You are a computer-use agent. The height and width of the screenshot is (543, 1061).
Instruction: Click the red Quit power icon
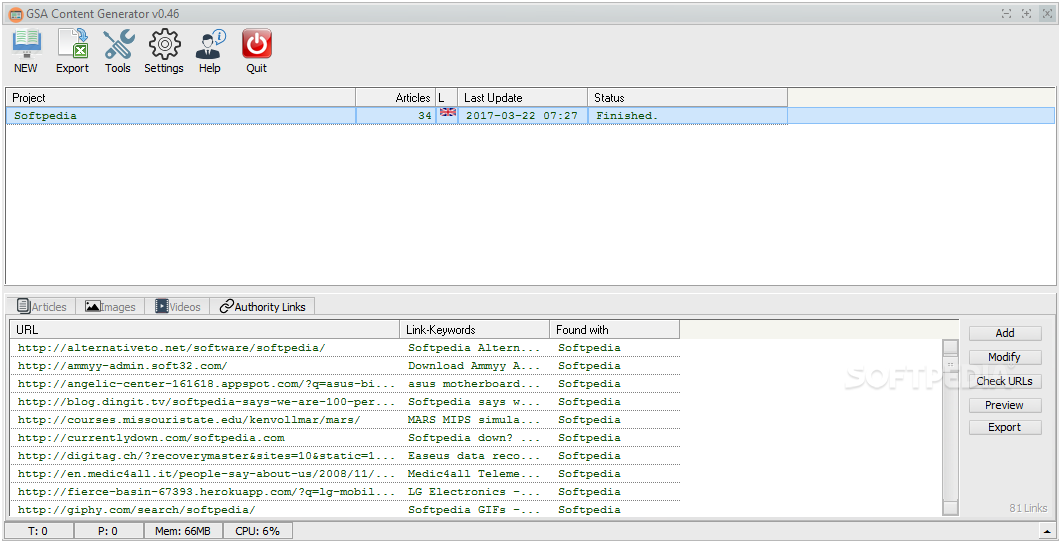[256, 51]
